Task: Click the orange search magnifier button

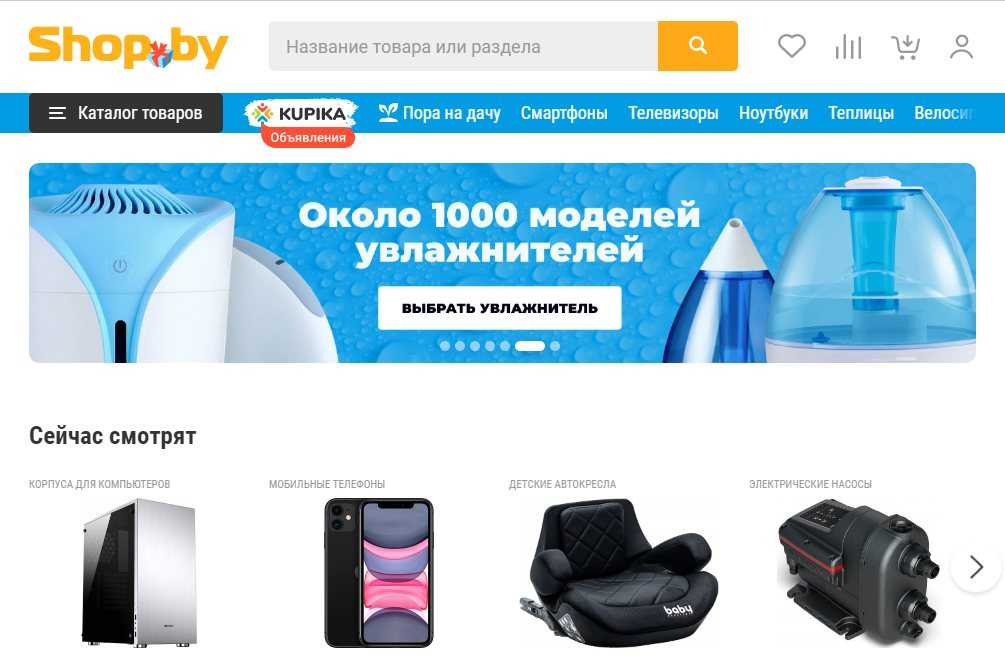Action: [697, 46]
